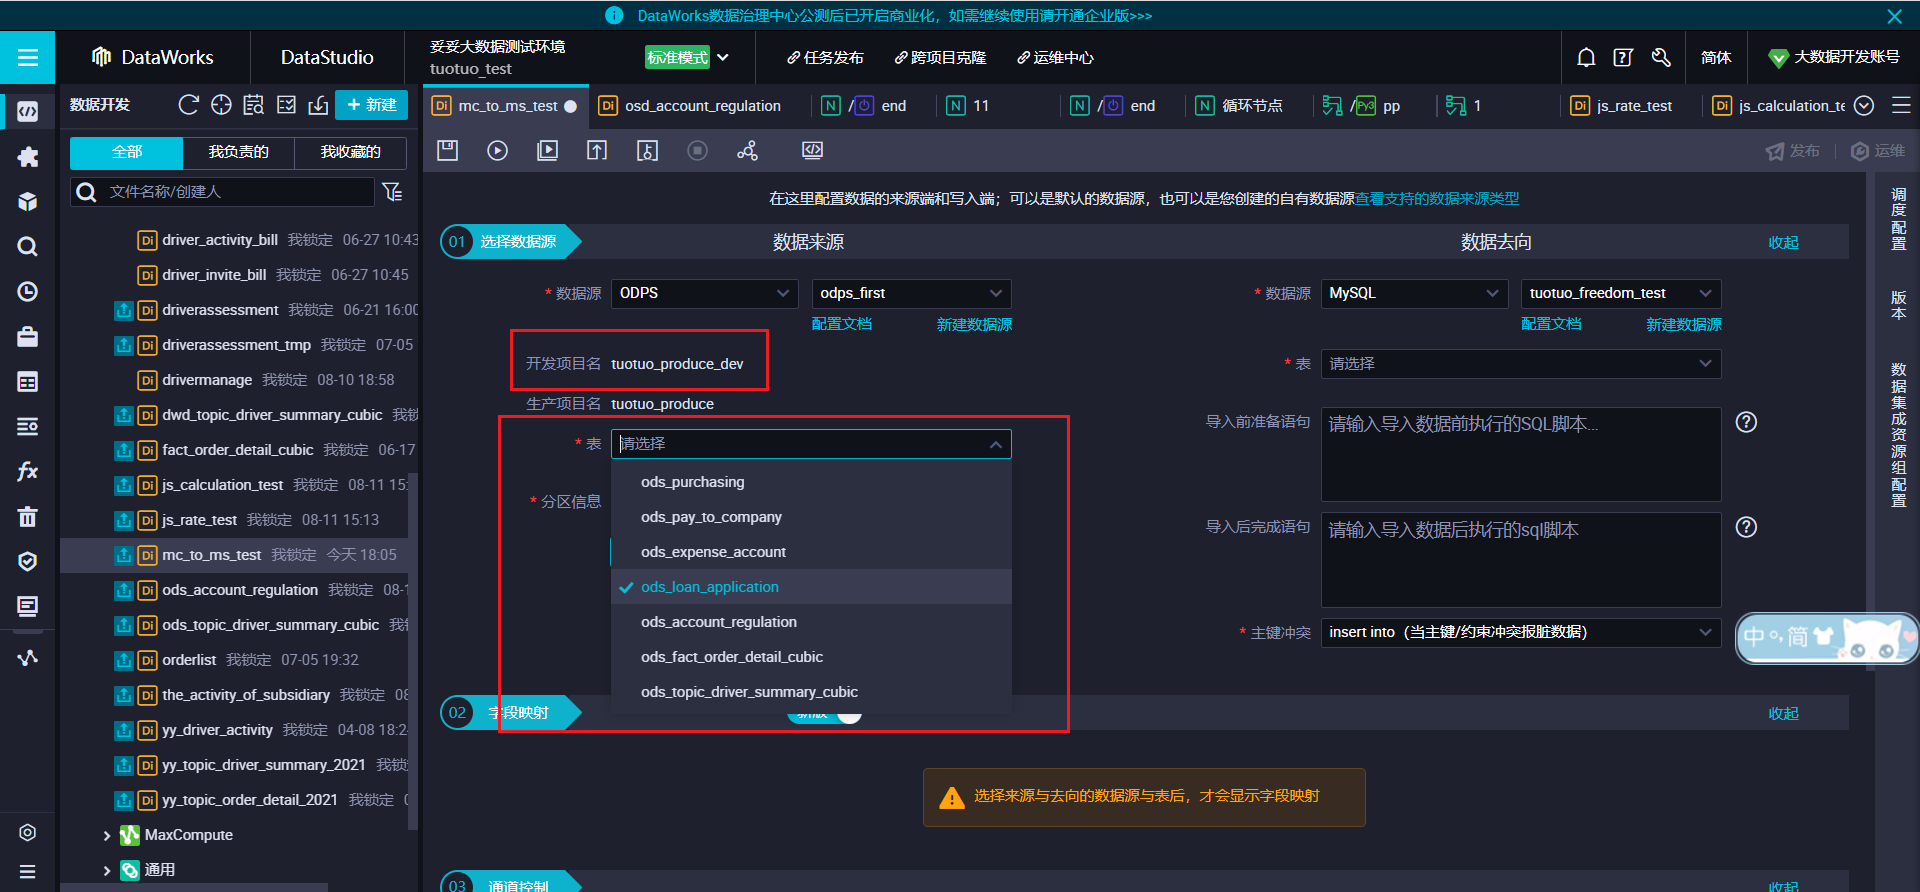Open the destination table 请选择 dropdown
This screenshot has height=892, width=1920.
1521,364
